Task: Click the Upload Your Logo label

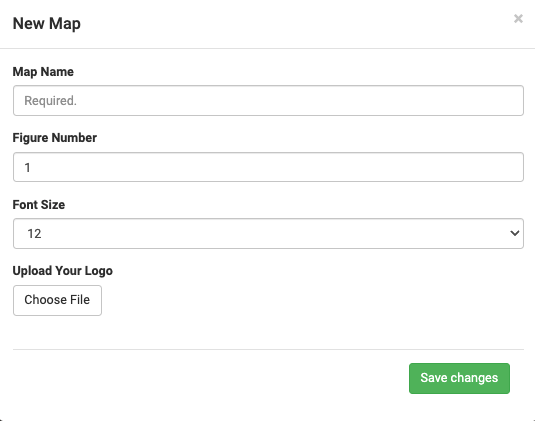Action: [62, 271]
